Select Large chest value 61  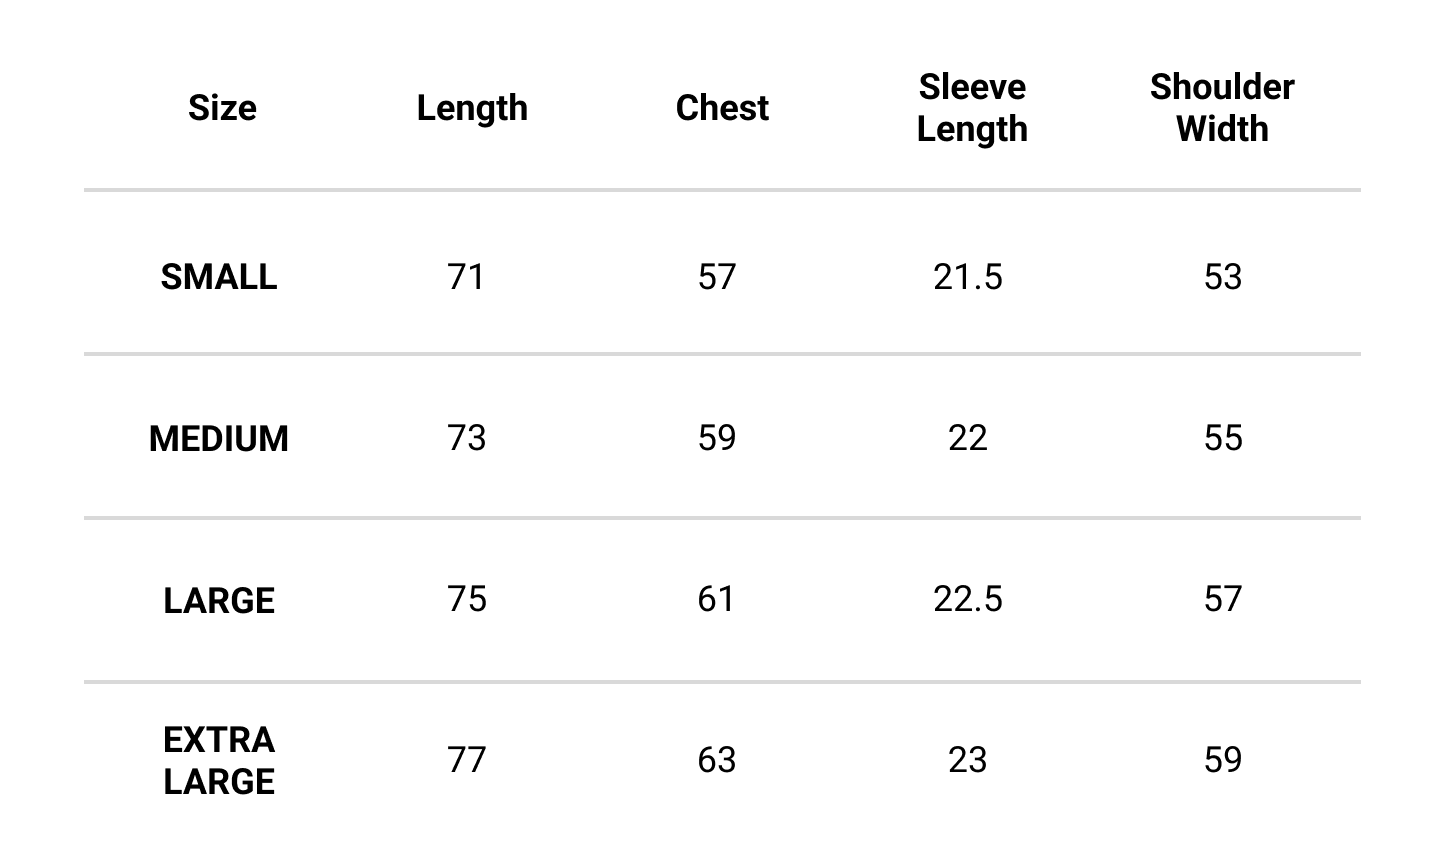click(717, 599)
